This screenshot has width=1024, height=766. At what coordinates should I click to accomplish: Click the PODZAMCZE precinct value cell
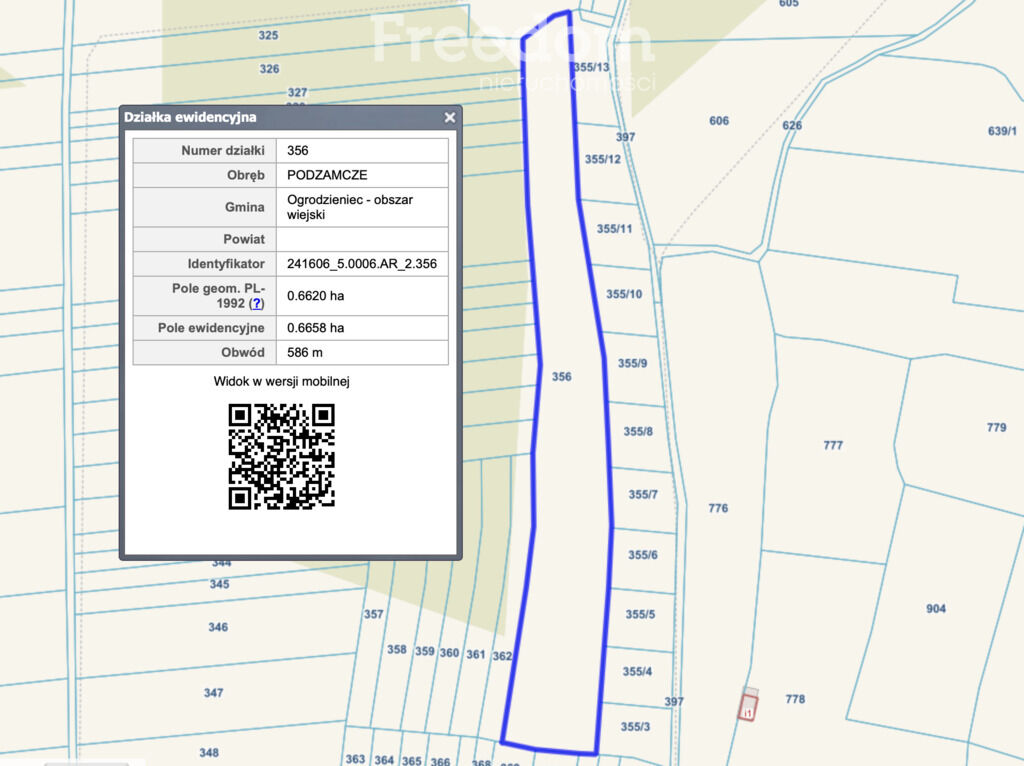click(361, 175)
